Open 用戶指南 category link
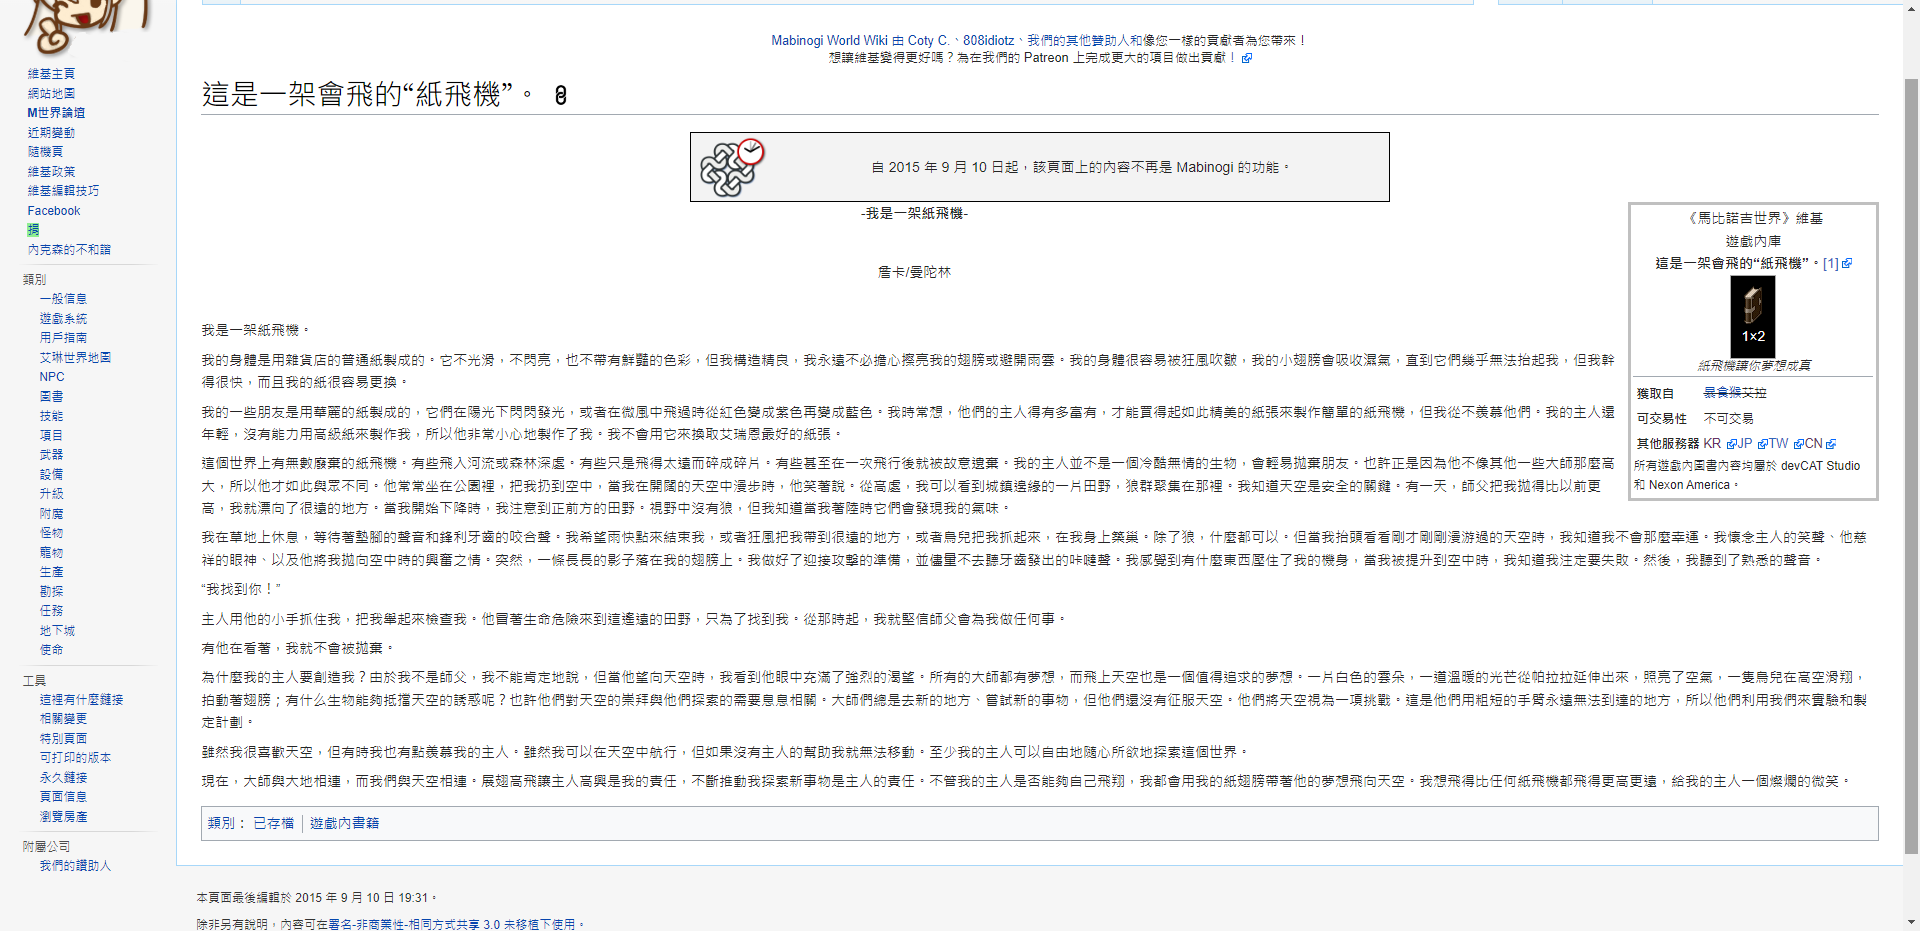This screenshot has height=931, width=1920. [x=63, y=338]
